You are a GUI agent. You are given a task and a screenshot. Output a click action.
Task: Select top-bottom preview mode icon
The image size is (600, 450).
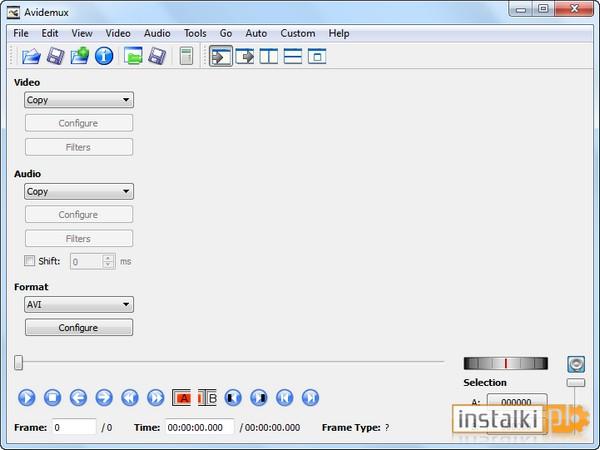[293, 57]
